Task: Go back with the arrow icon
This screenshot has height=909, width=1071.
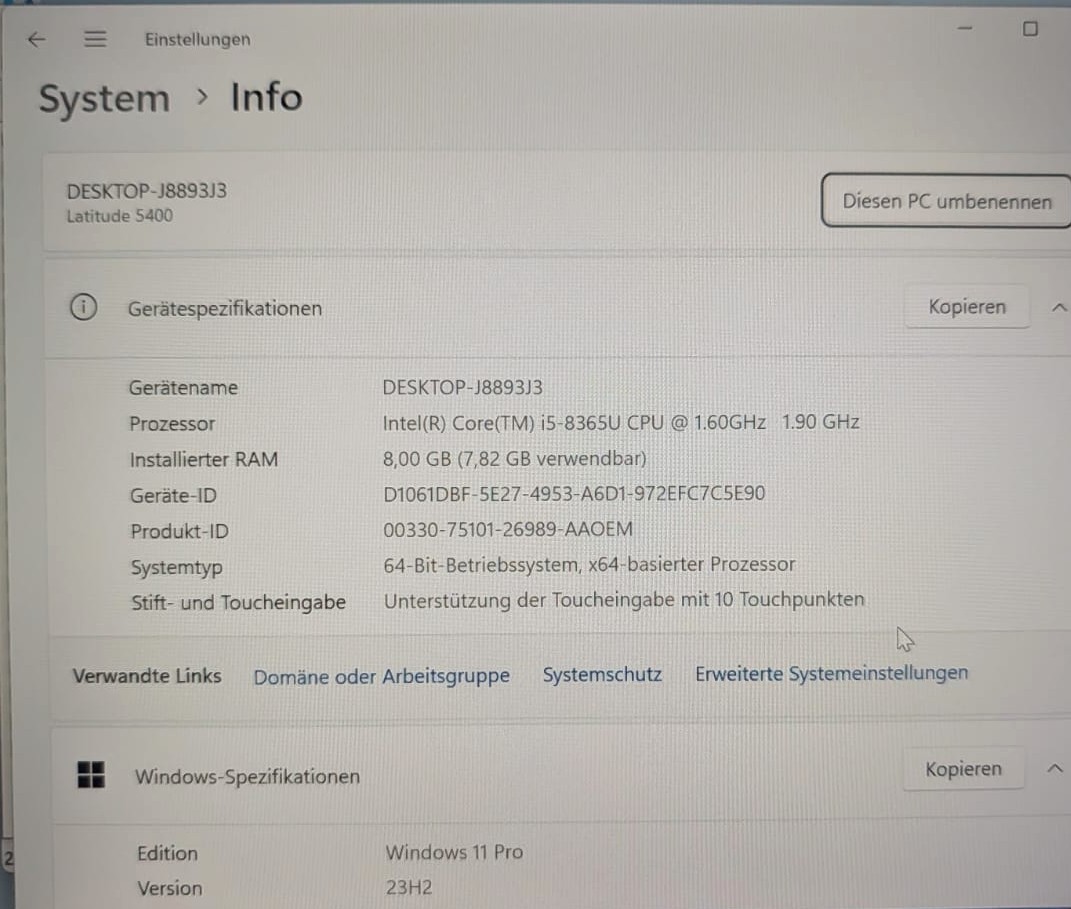Action: 37,40
